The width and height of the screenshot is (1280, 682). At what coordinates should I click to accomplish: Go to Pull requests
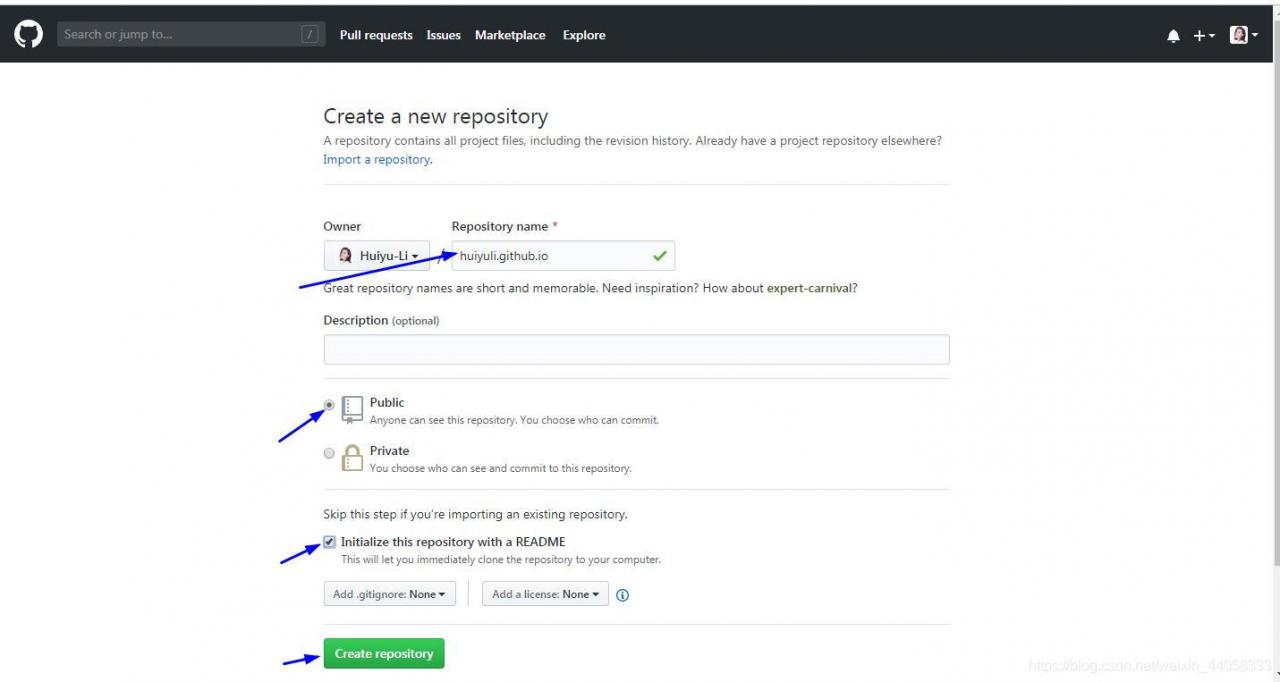[376, 35]
